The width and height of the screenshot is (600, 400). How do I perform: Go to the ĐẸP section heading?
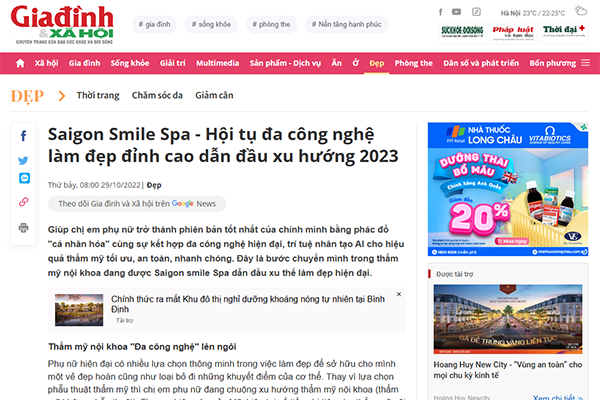pyautogui.click(x=27, y=96)
